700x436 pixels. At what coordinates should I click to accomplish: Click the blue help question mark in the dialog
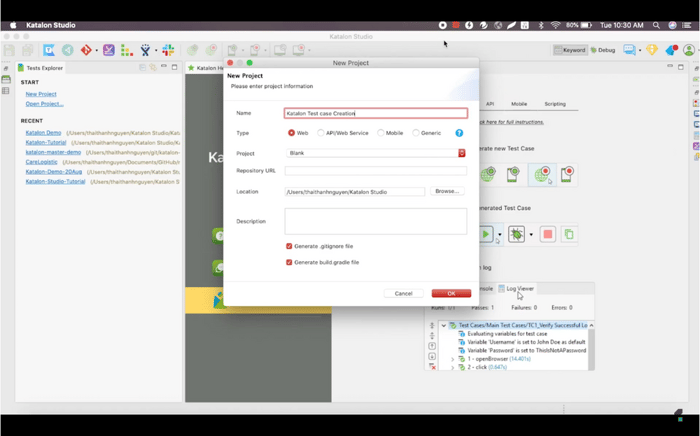[459, 133]
